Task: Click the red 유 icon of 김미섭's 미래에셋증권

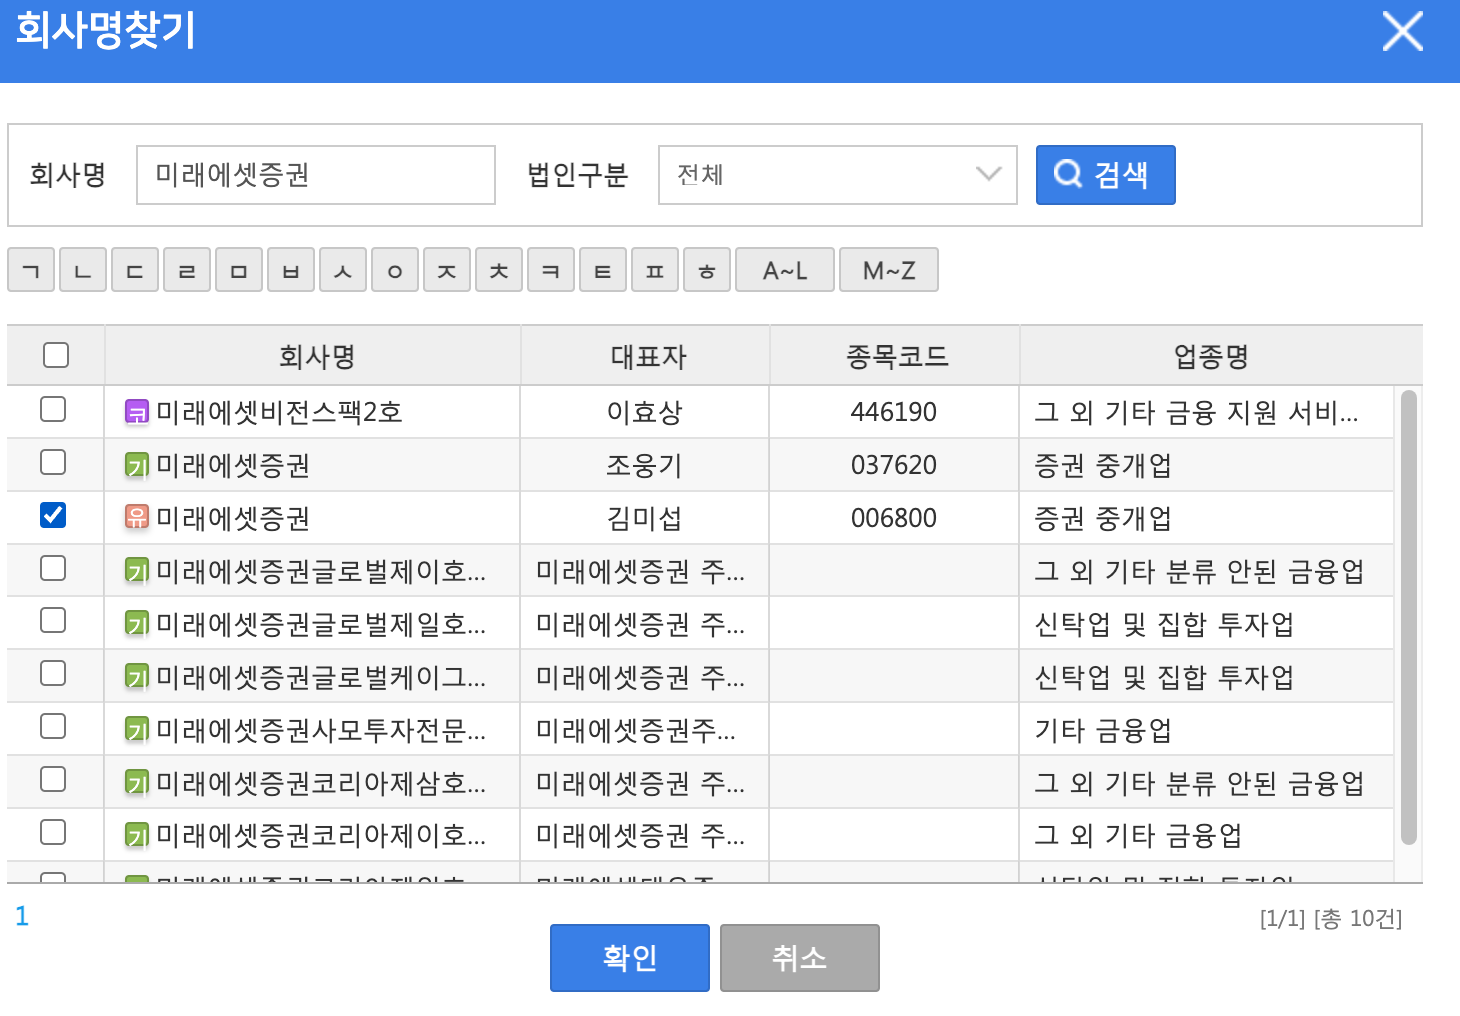Action: 136,518
